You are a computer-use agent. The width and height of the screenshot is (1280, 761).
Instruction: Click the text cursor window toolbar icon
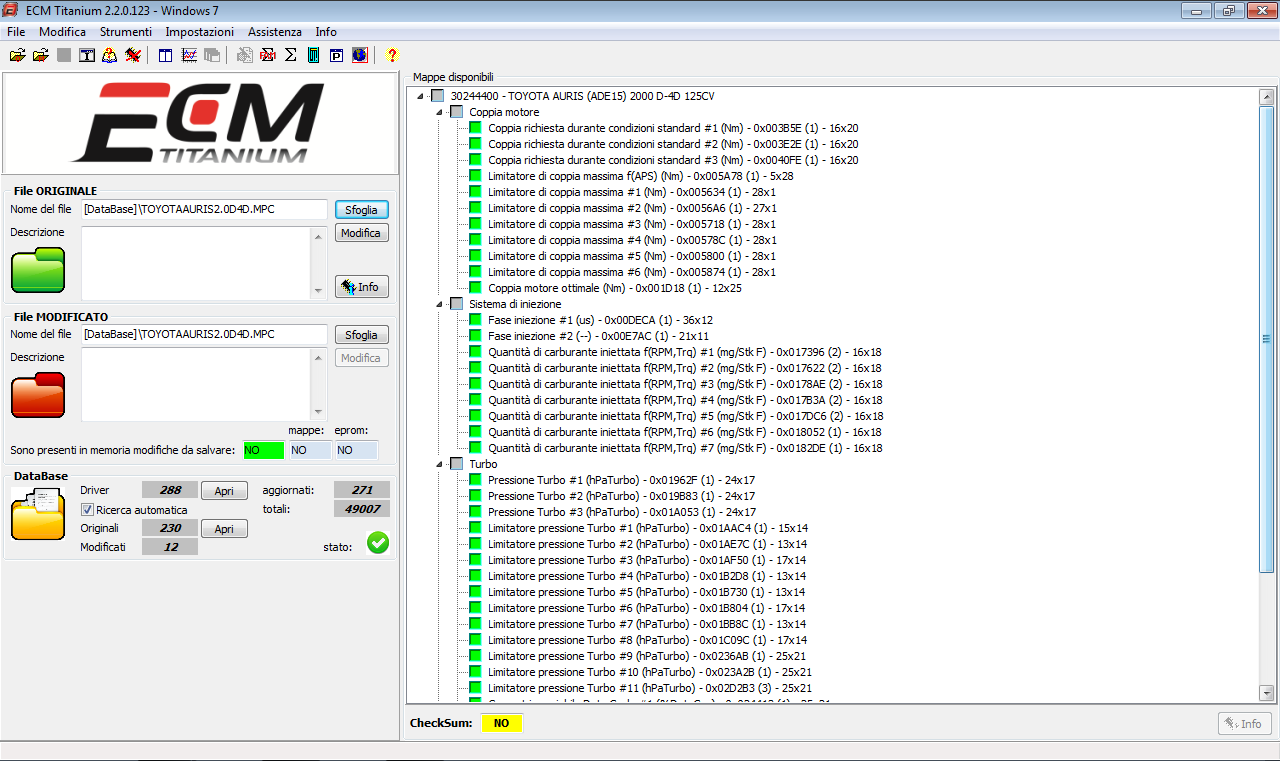click(87, 55)
